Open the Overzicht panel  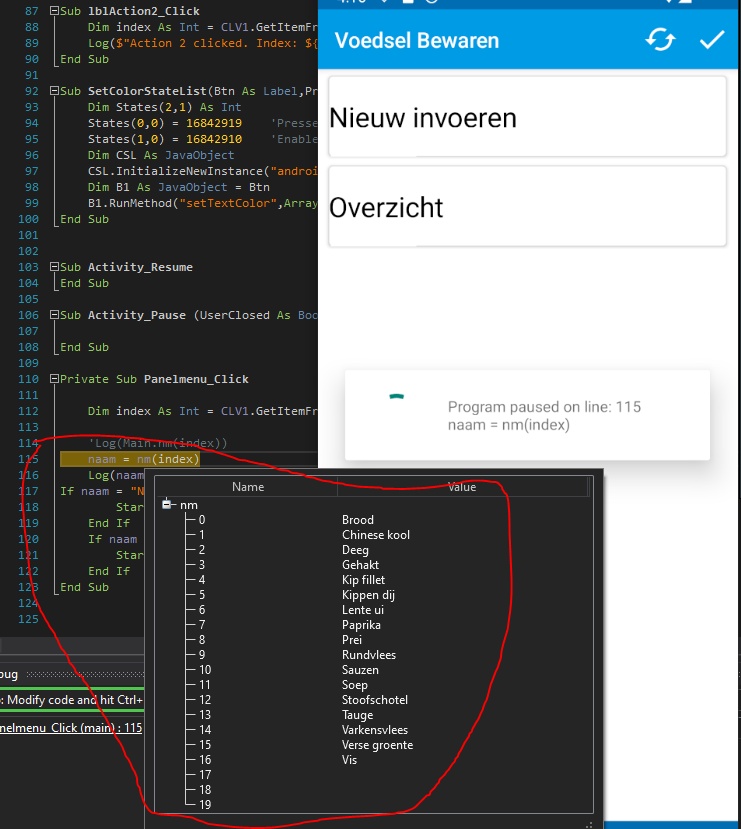(527, 207)
